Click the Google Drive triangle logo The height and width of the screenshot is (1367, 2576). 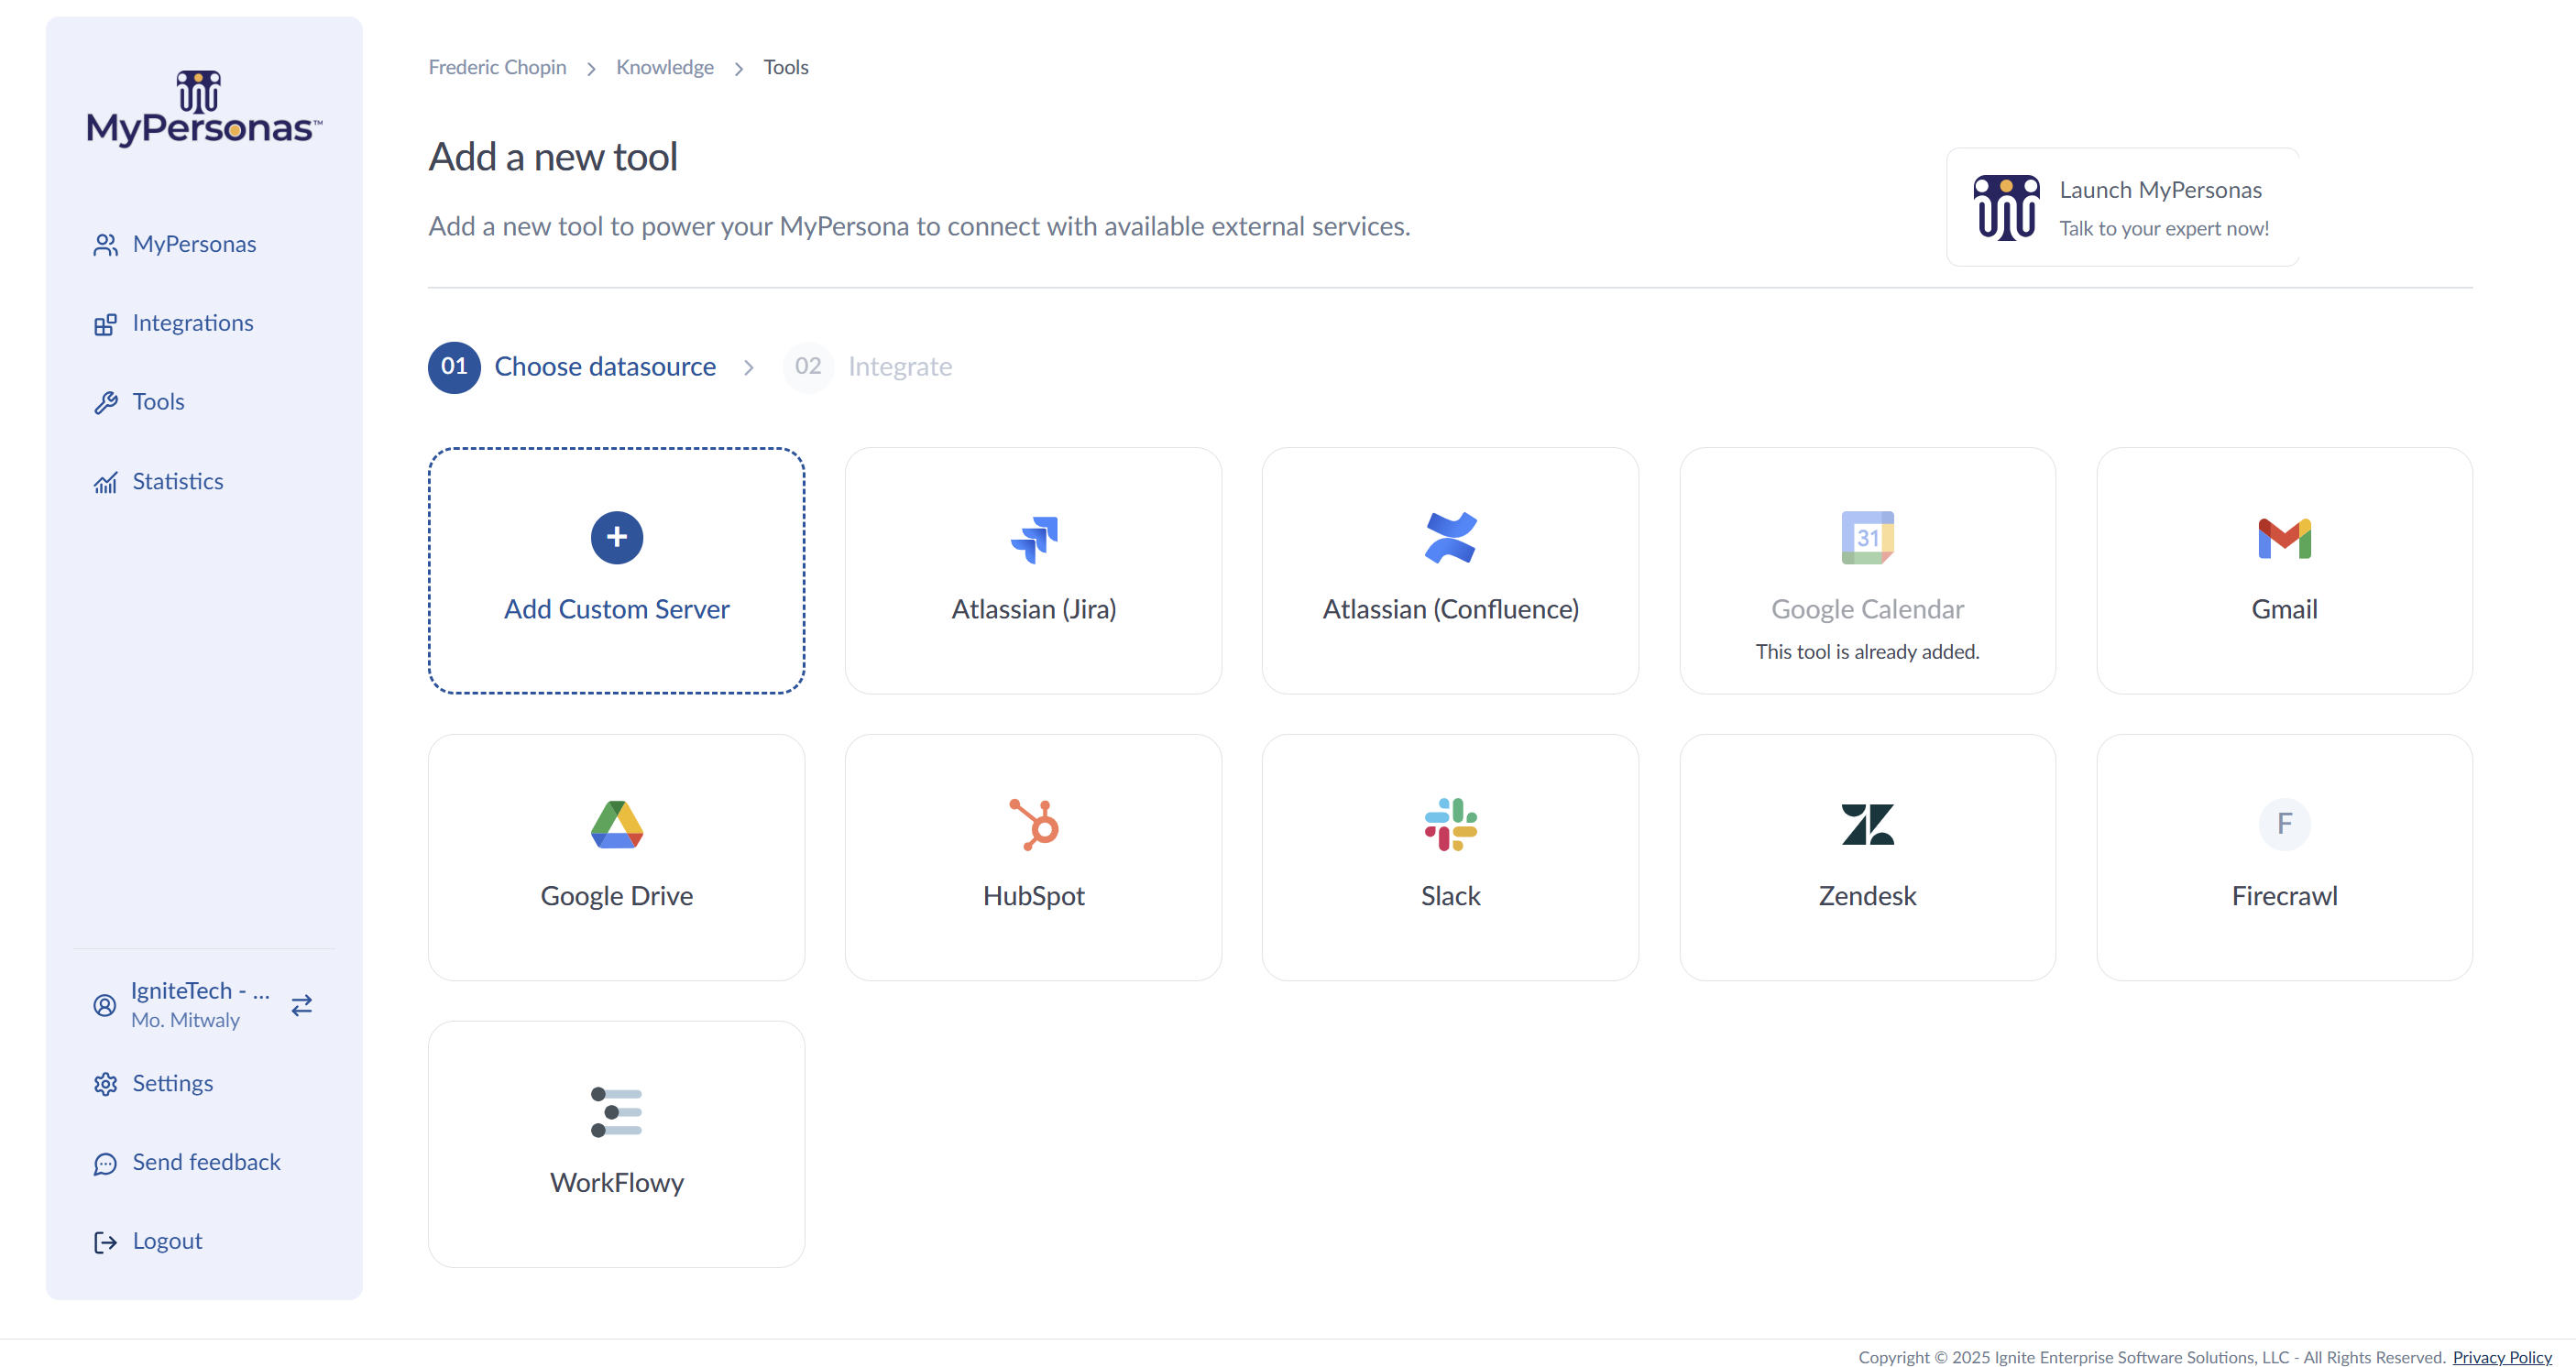pos(617,825)
